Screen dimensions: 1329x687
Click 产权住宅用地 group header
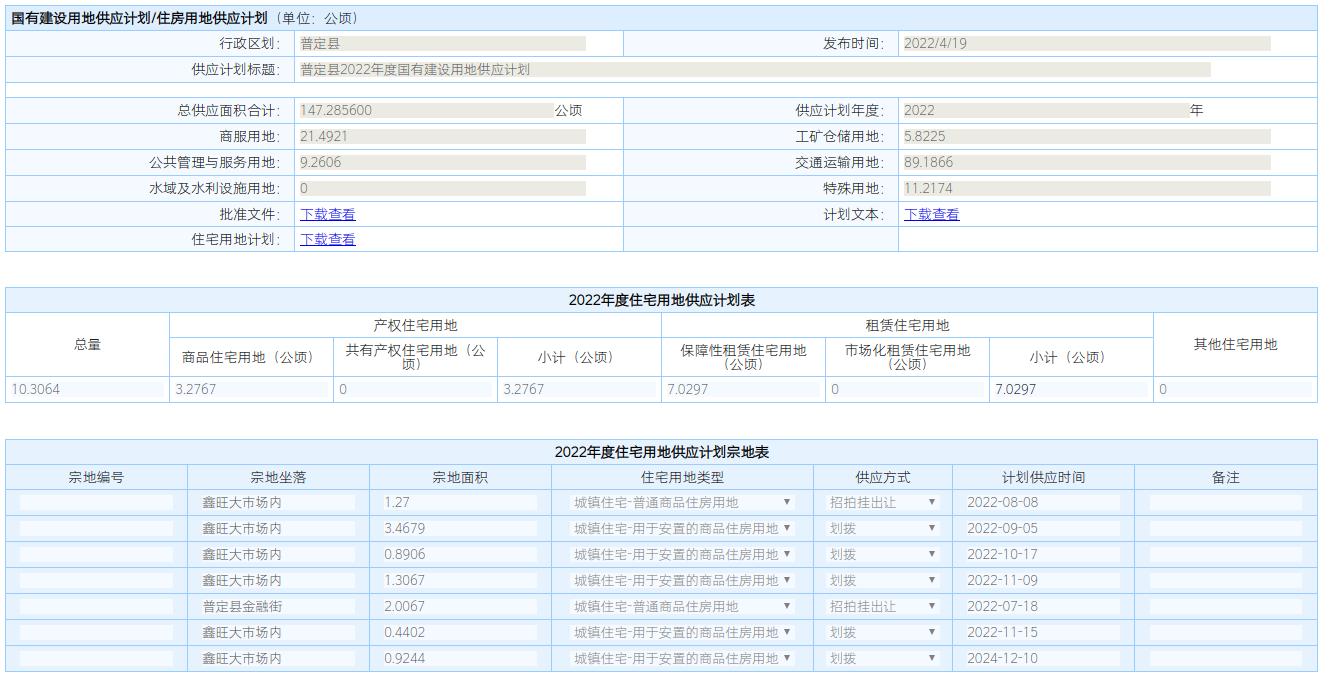coord(415,325)
